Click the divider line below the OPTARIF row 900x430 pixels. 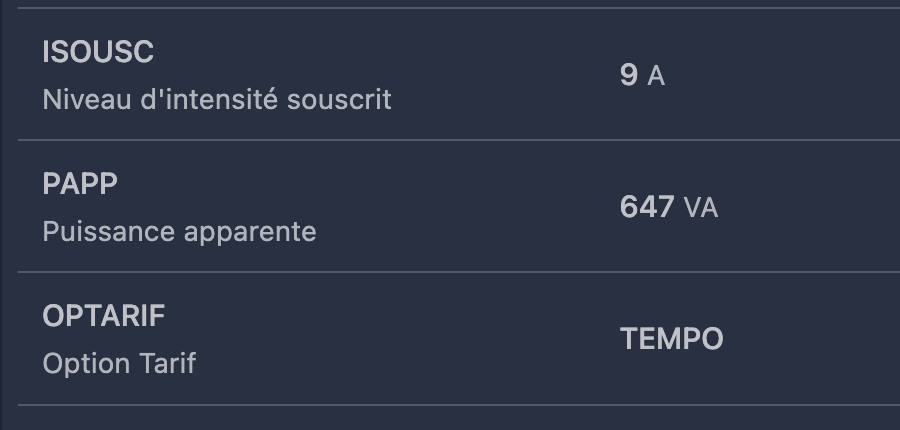[x=459, y=405]
